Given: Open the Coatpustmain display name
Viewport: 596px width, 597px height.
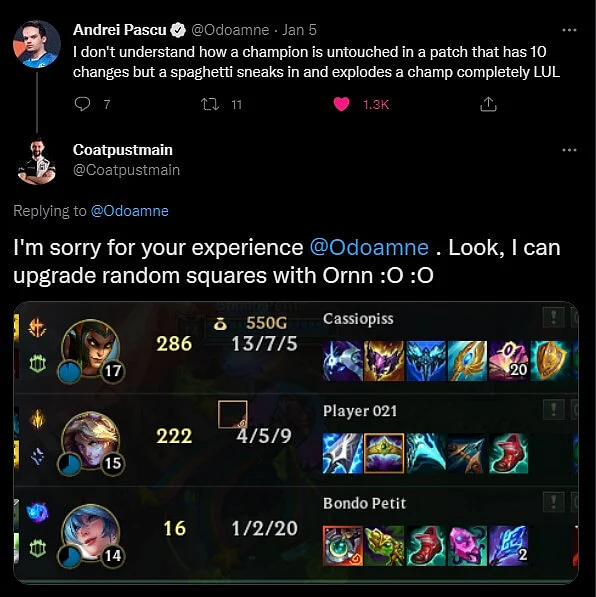Looking at the screenshot, I should coord(123,150).
